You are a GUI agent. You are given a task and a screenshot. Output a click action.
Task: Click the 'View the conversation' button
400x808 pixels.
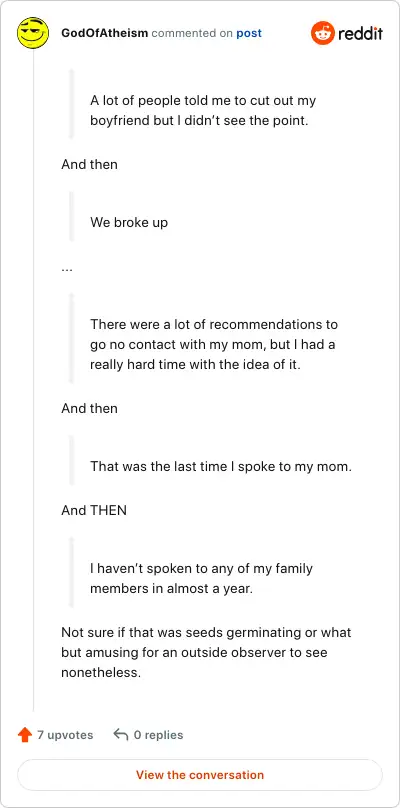click(x=200, y=775)
